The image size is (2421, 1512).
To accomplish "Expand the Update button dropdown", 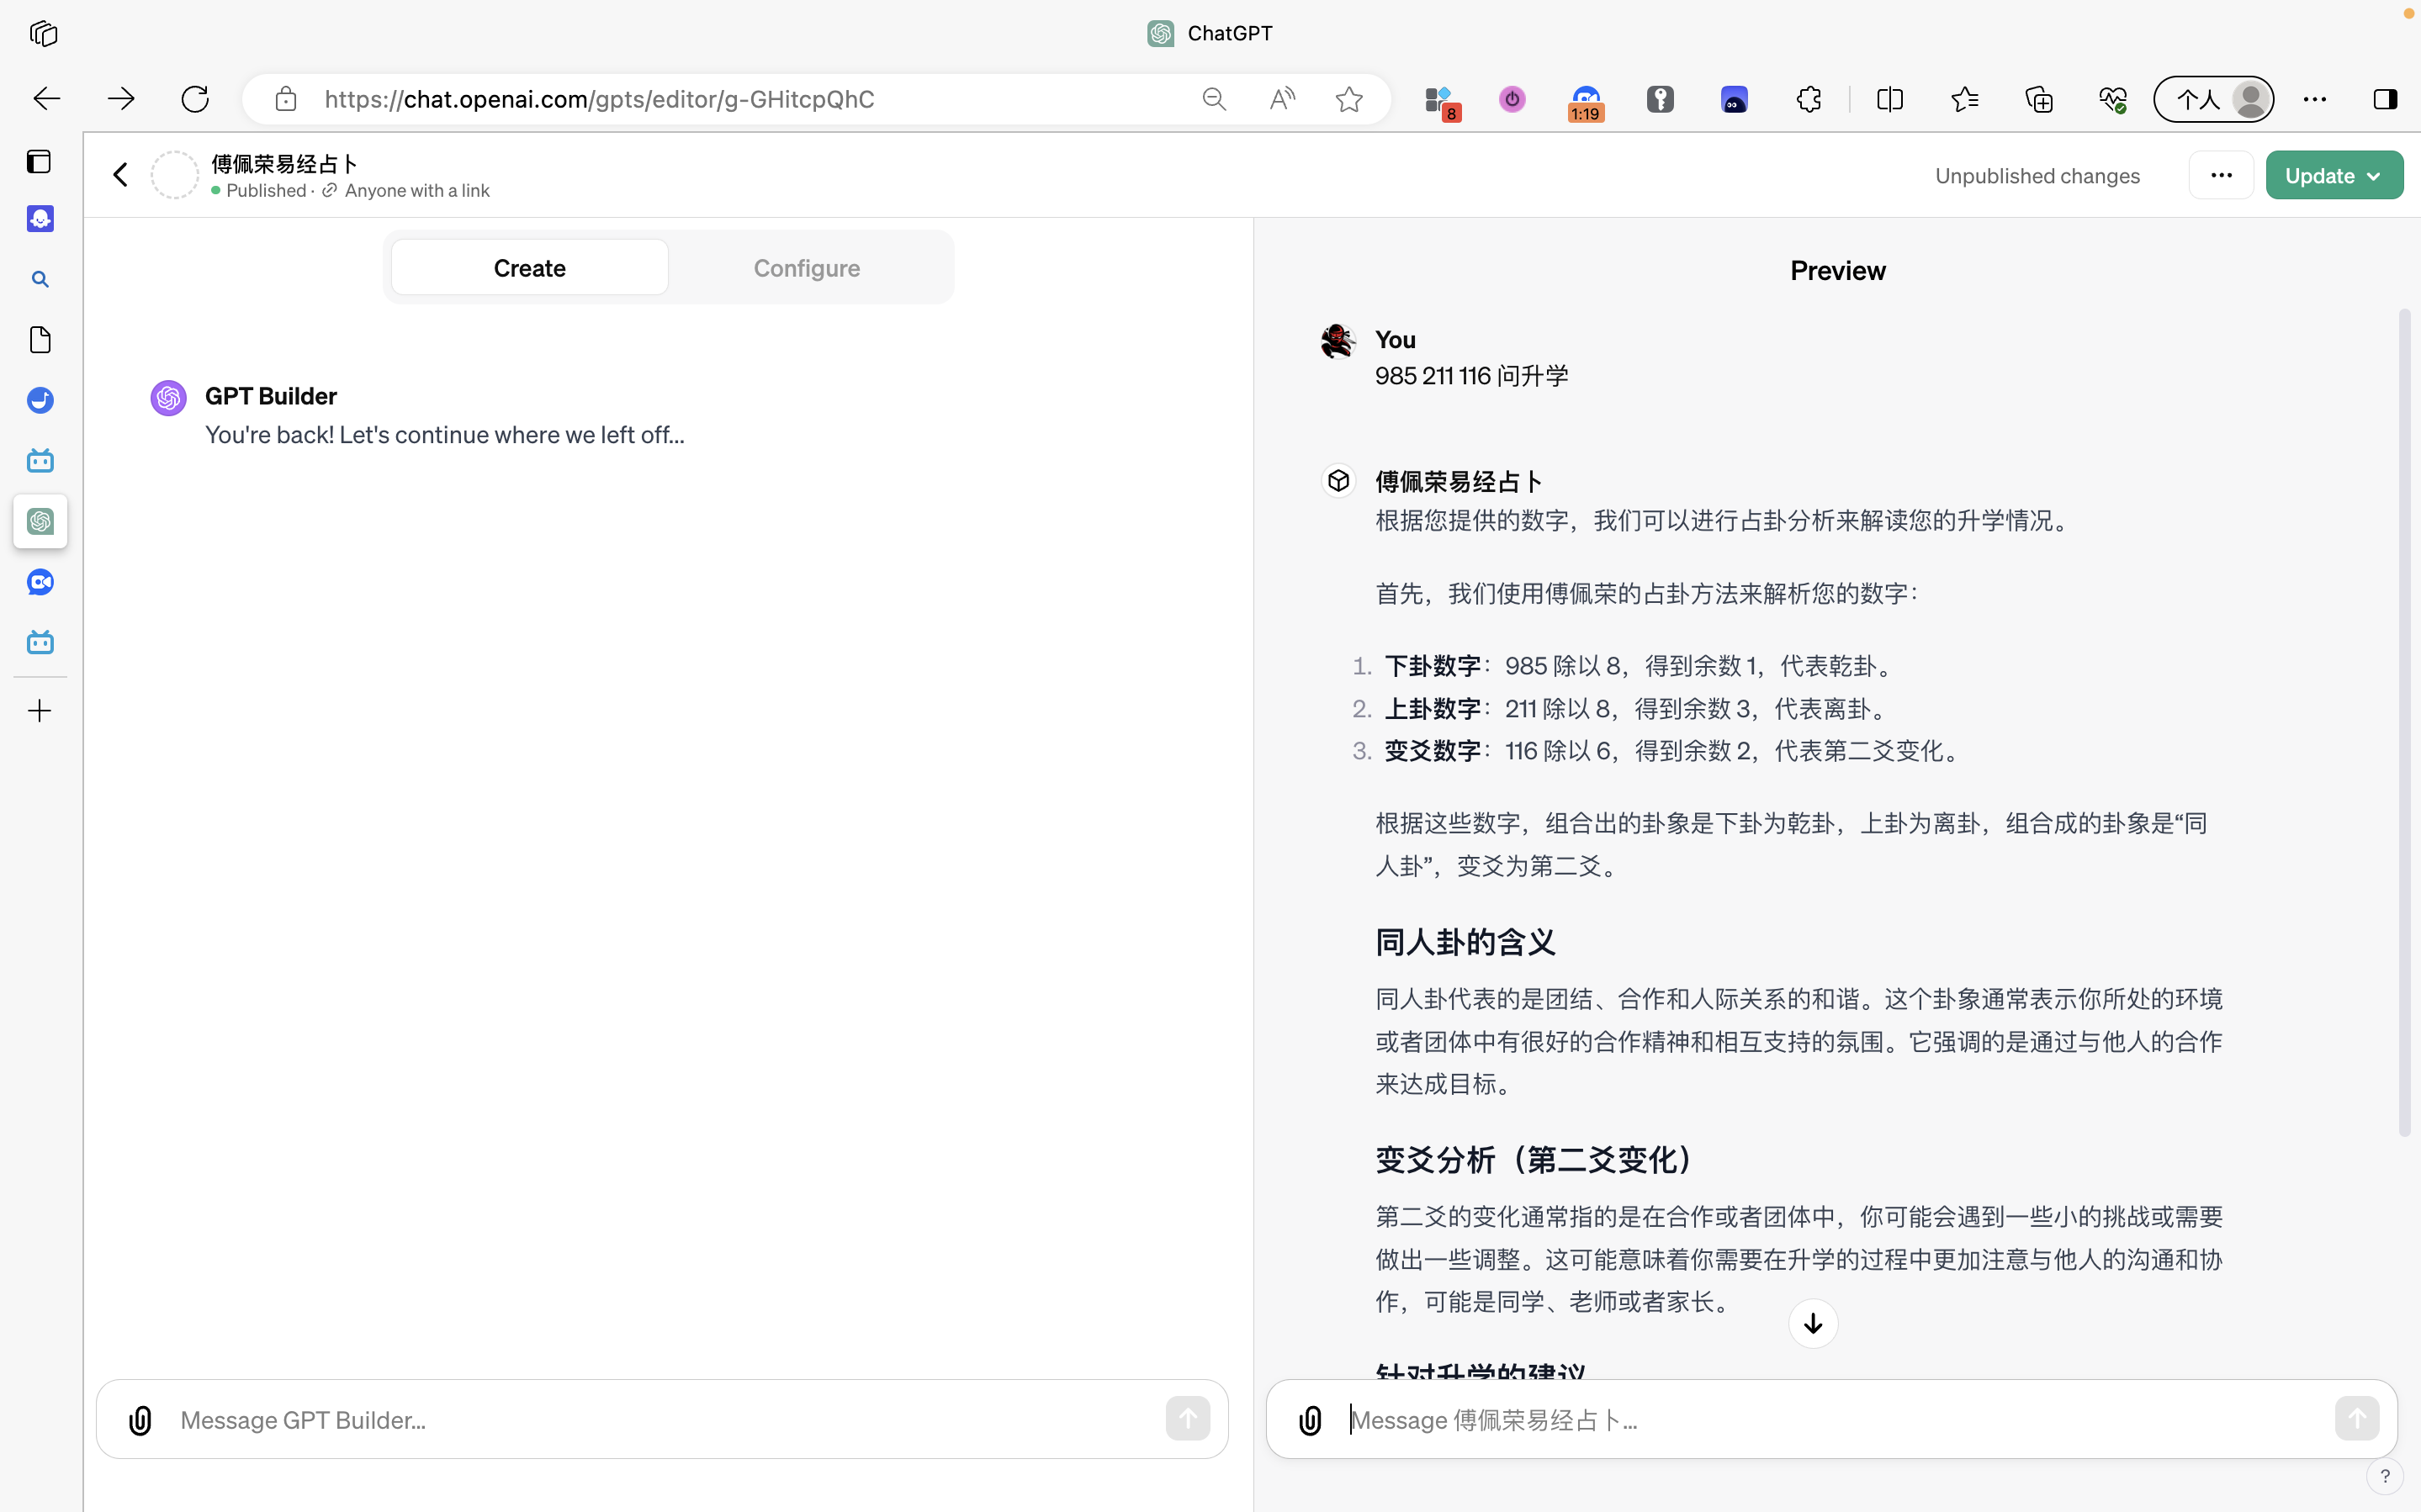I will (2374, 176).
